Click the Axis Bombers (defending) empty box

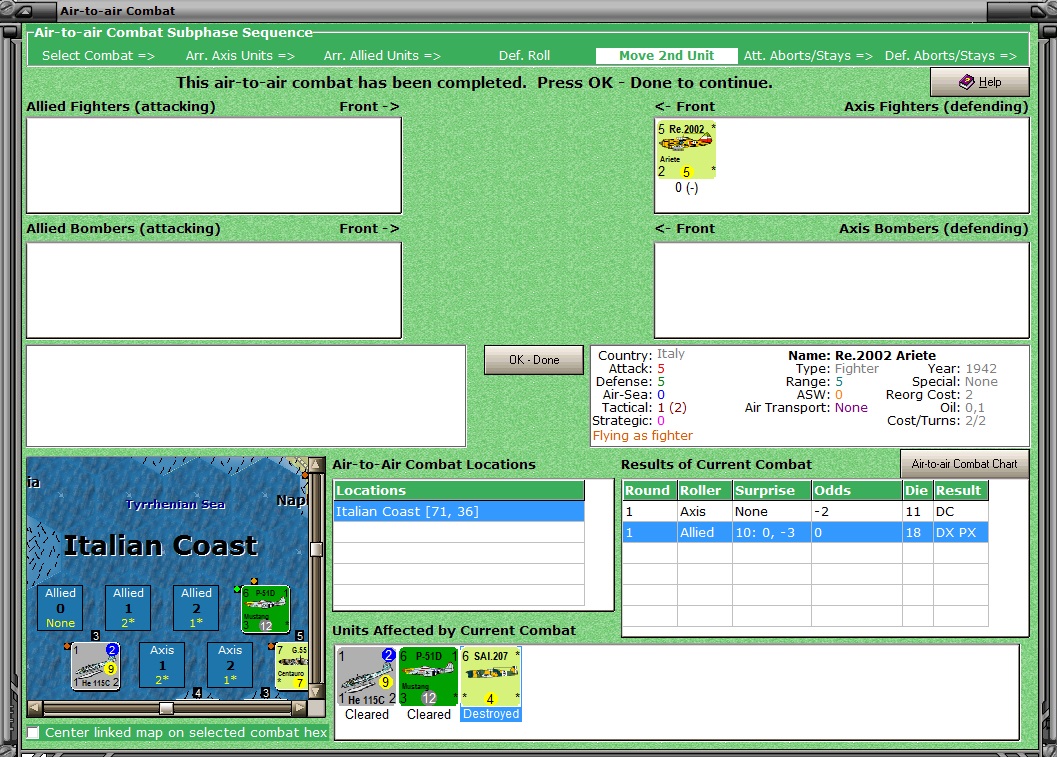[842, 290]
